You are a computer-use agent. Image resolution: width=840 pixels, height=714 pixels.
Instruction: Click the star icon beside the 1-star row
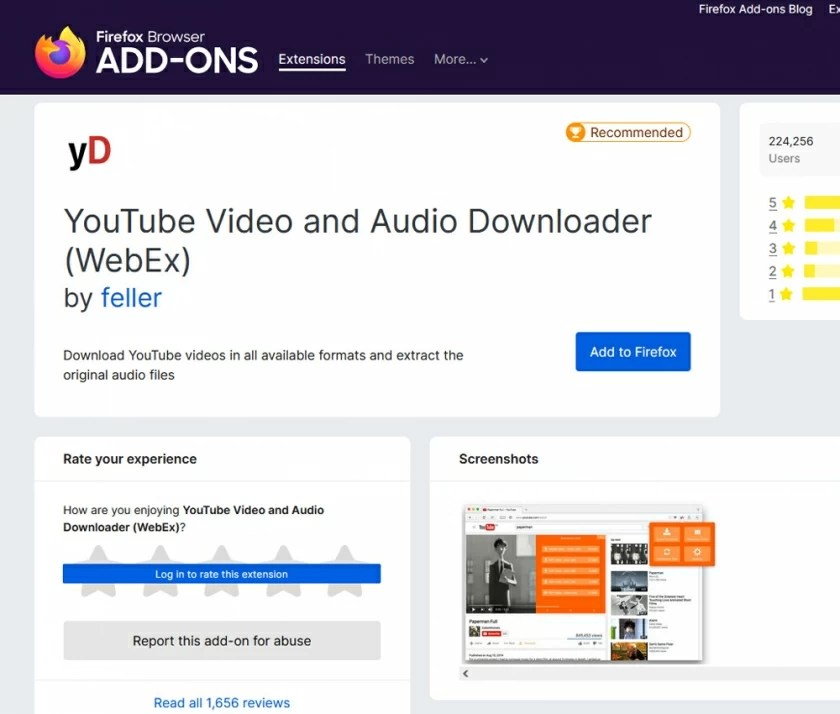[789, 294]
